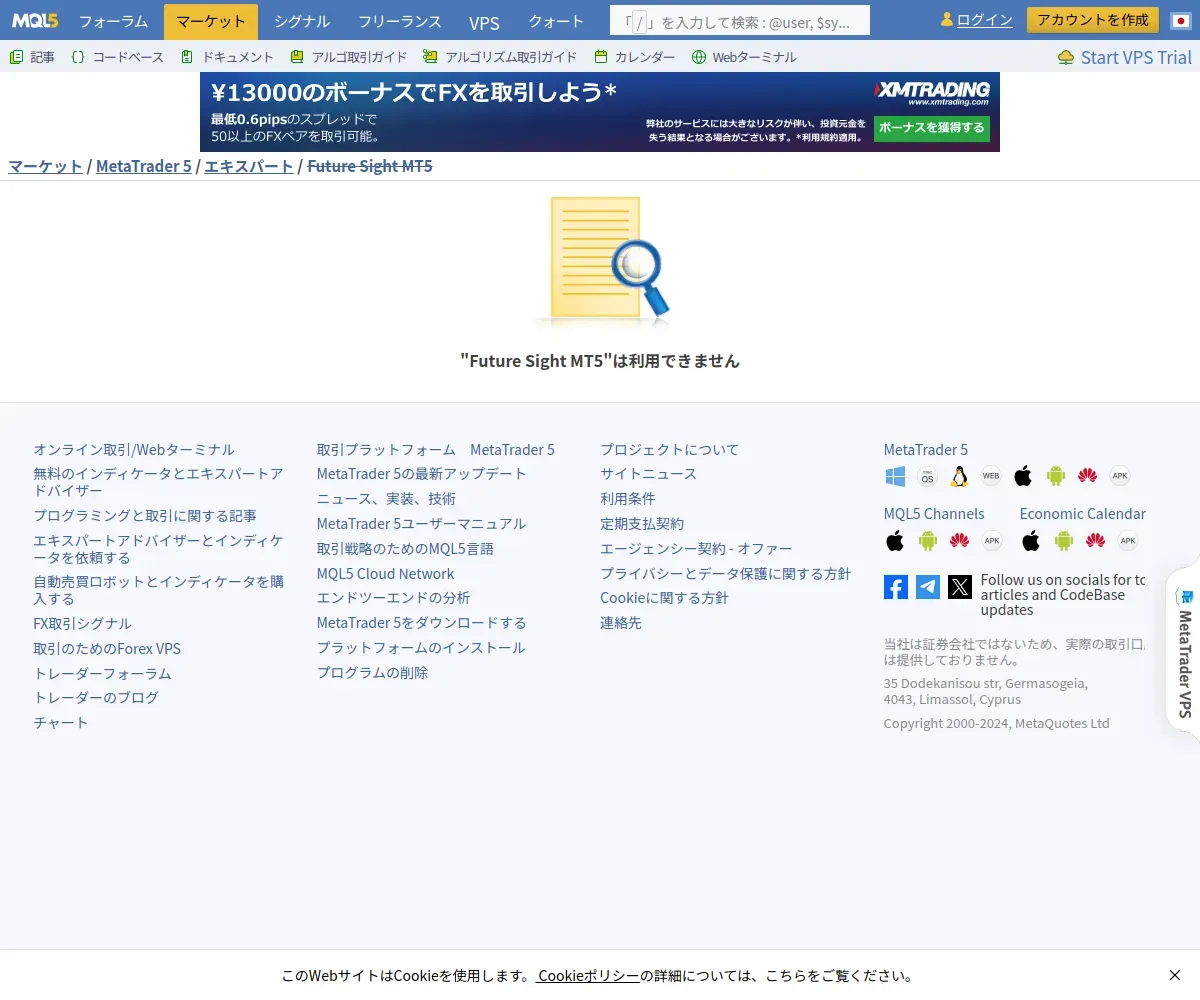Screen dimensions: 1200x1000
Task: Click アカウントを作成 button
Action: [x=1093, y=20]
